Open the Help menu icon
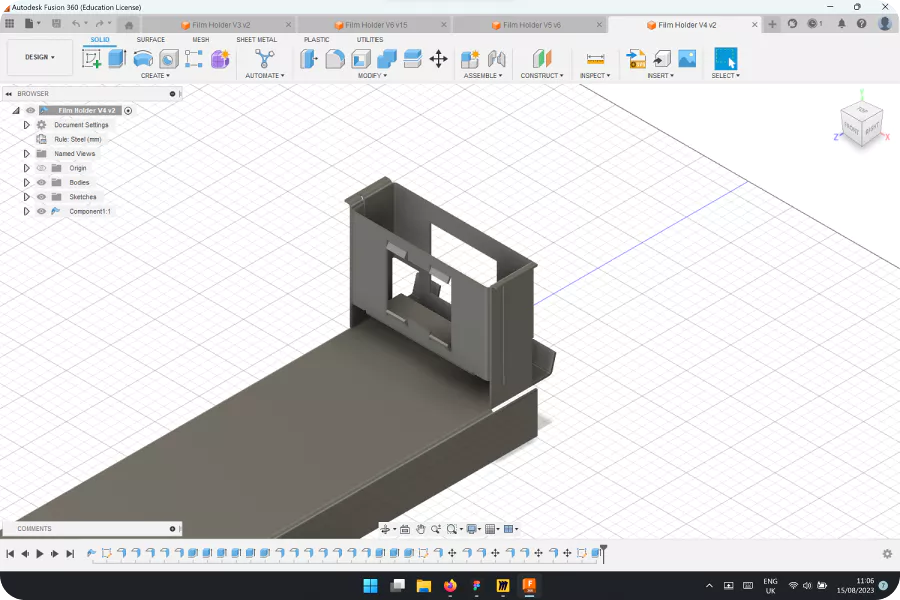 pos(862,24)
